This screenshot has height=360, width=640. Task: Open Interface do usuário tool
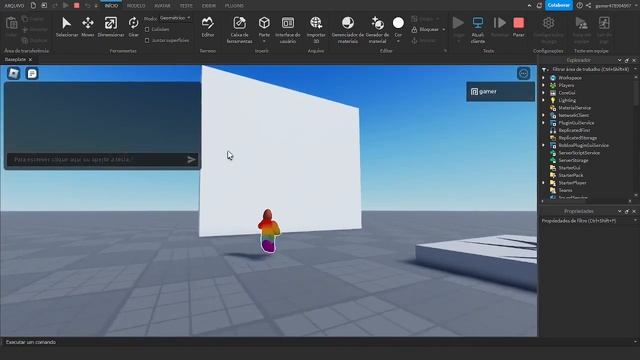(288, 29)
